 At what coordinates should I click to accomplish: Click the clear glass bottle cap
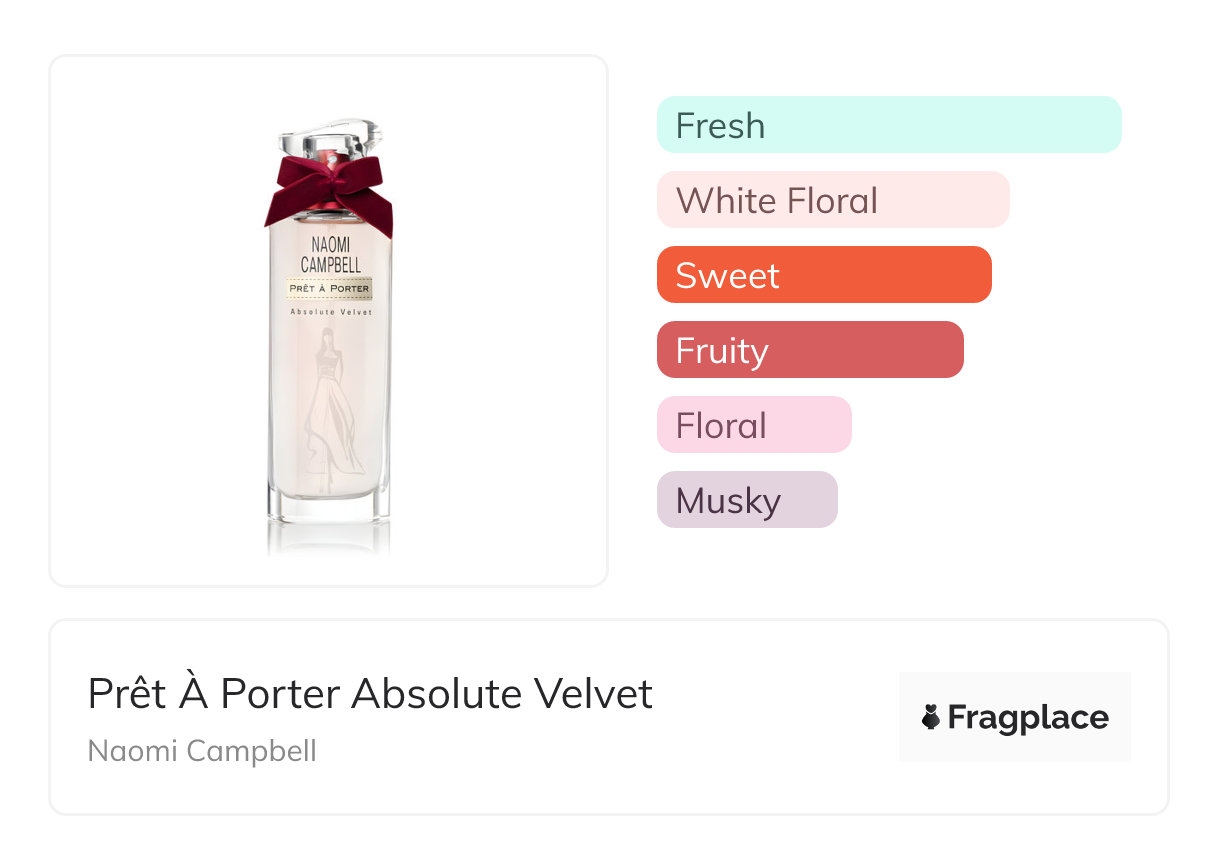coord(331,137)
